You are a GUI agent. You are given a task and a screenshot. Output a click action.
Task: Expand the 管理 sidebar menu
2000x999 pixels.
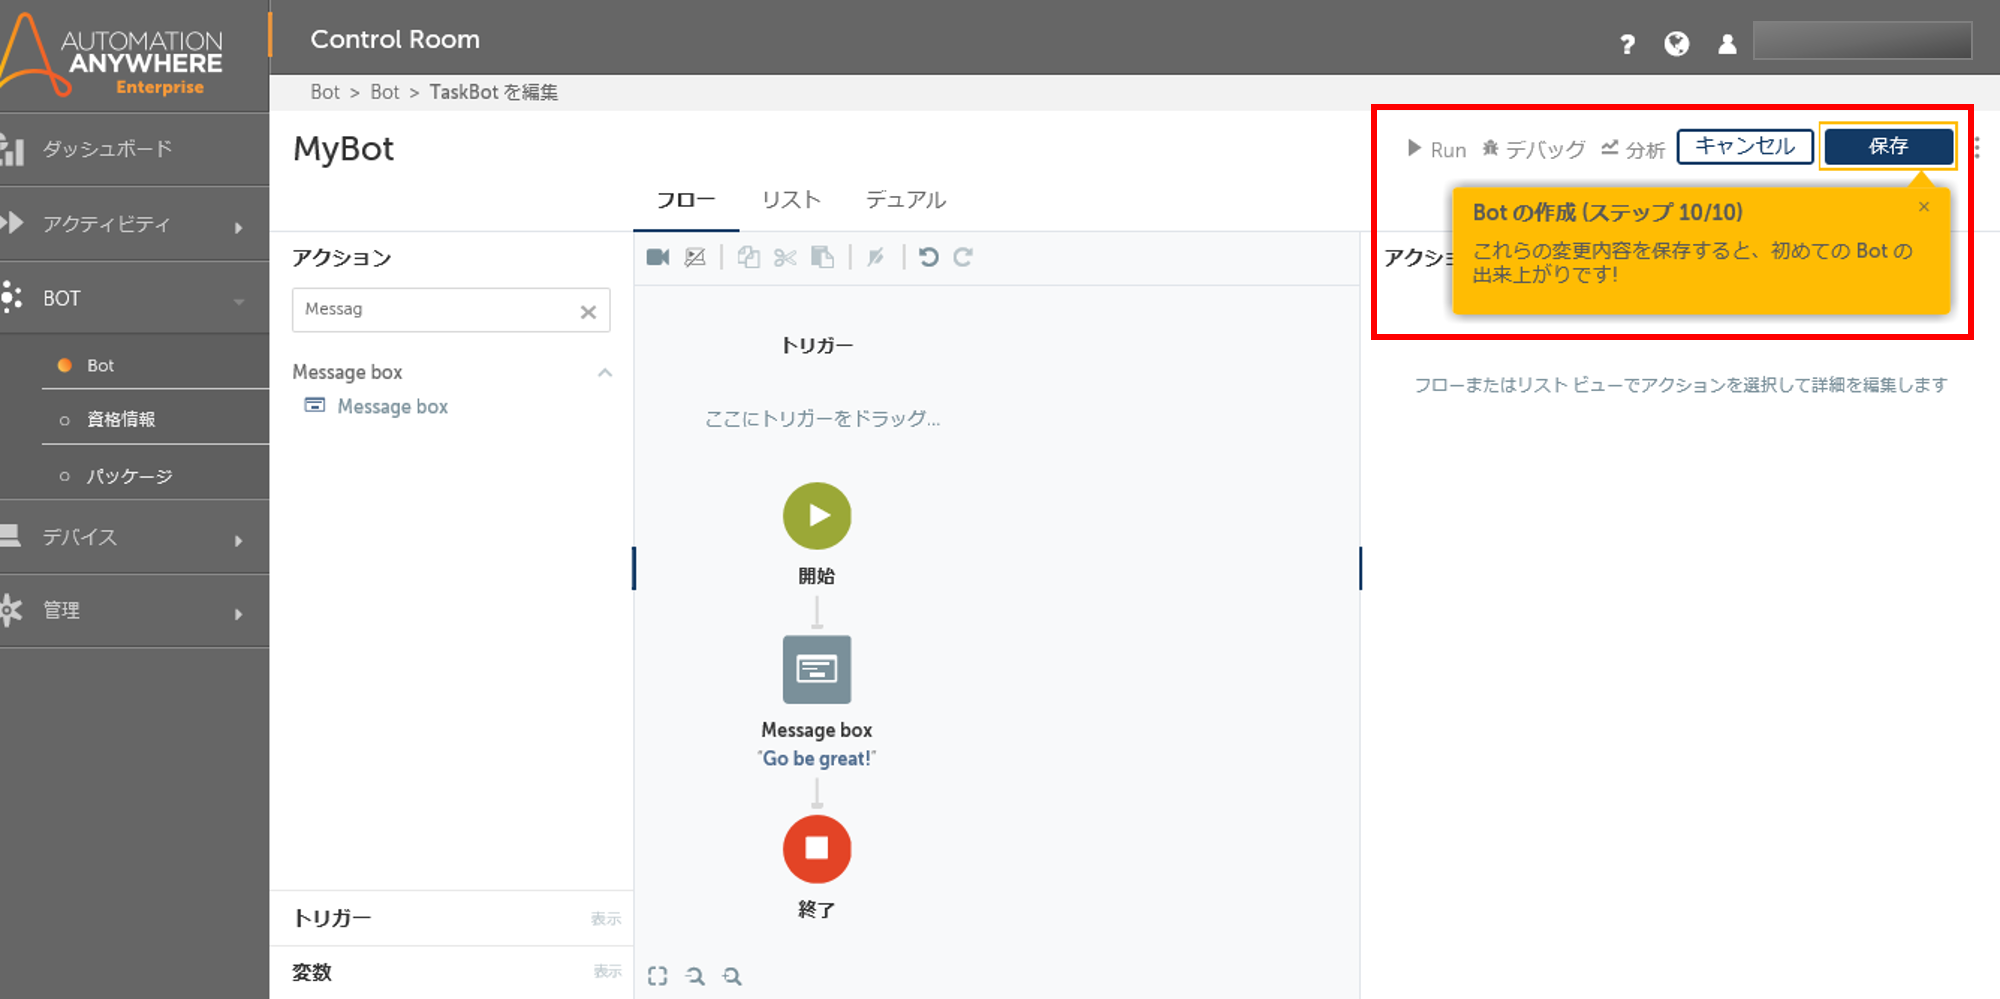pos(134,610)
